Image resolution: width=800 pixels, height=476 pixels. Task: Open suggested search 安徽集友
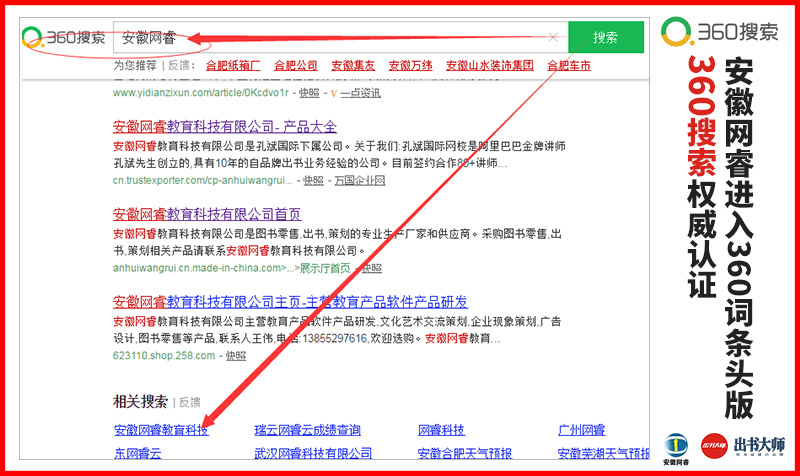pyautogui.click(x=353, y=66)
